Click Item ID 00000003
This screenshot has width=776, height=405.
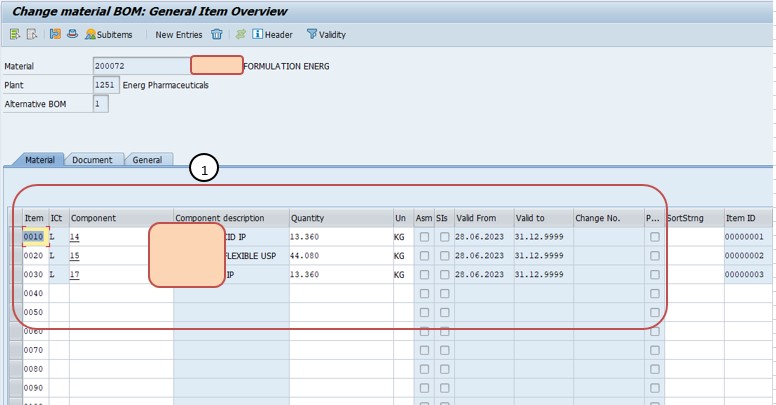(748, 274)
